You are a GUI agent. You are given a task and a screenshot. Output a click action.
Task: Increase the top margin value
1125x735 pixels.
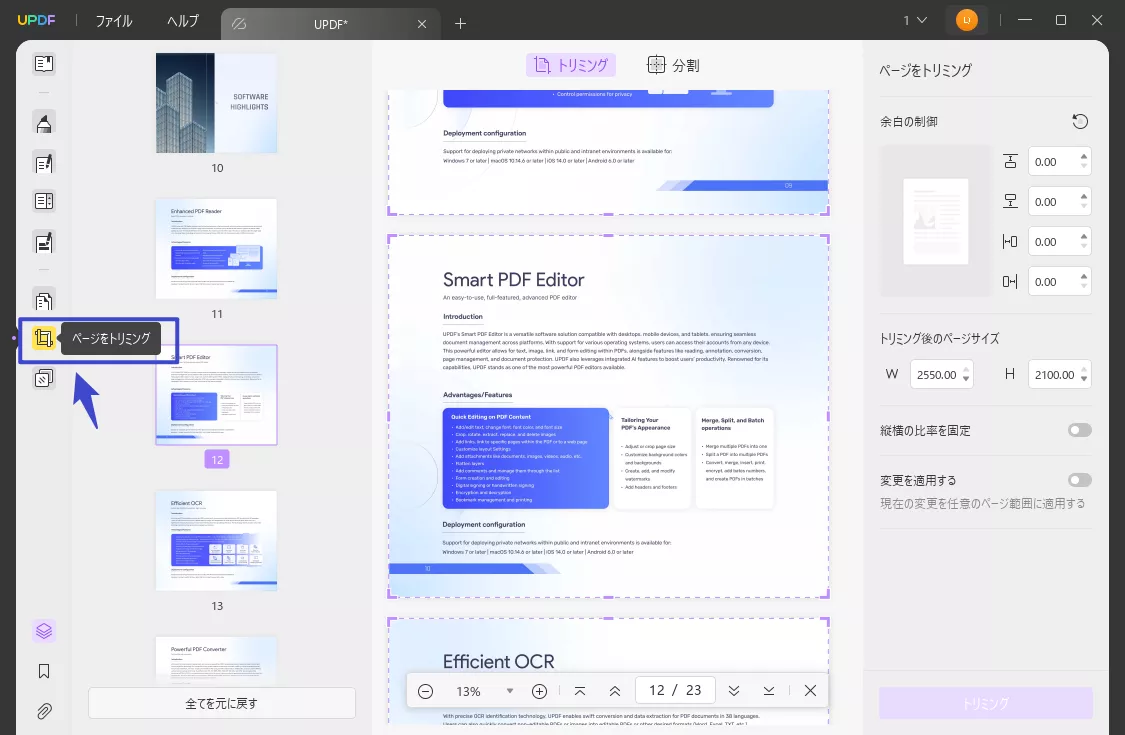coord(1083,156)
